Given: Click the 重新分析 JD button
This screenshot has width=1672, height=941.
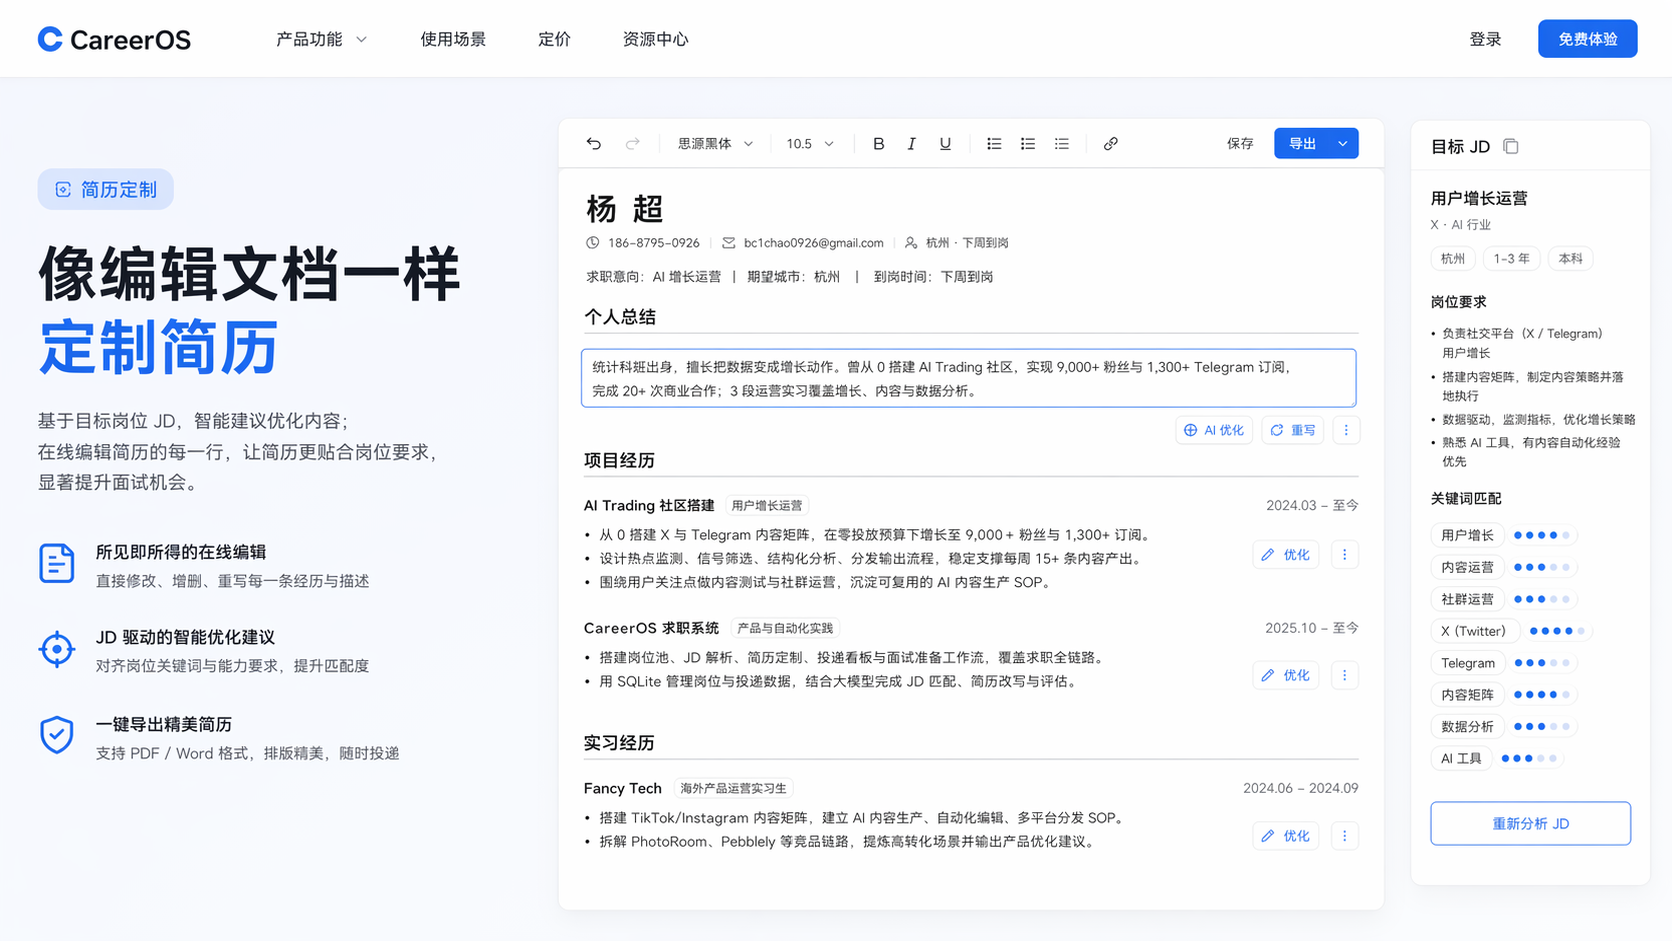Looking at the screenshot, I should coord(1530,823).
